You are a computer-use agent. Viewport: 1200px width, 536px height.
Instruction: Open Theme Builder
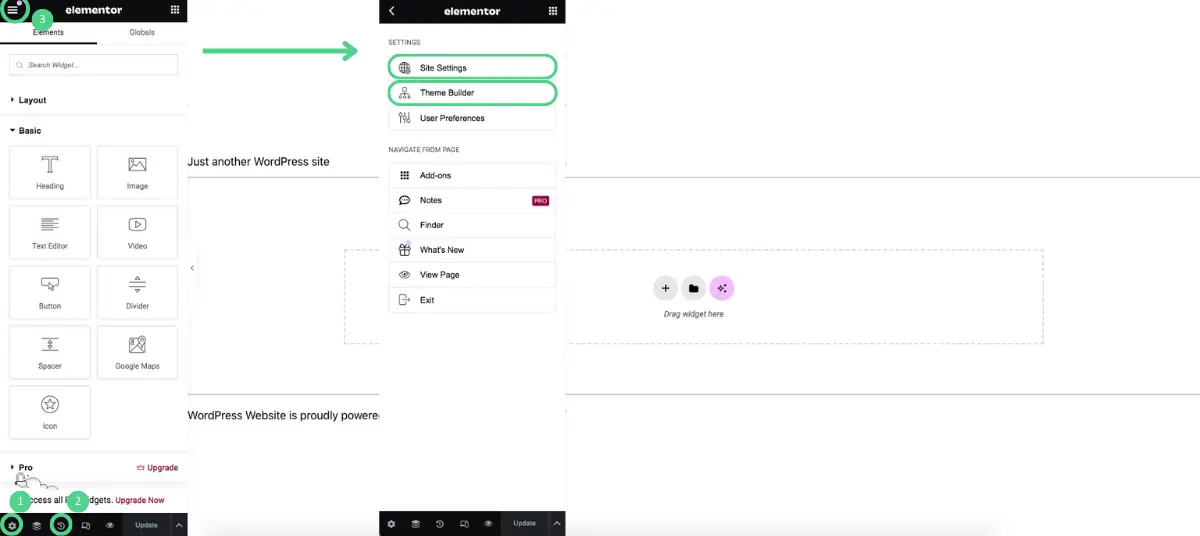pos(472,92)
